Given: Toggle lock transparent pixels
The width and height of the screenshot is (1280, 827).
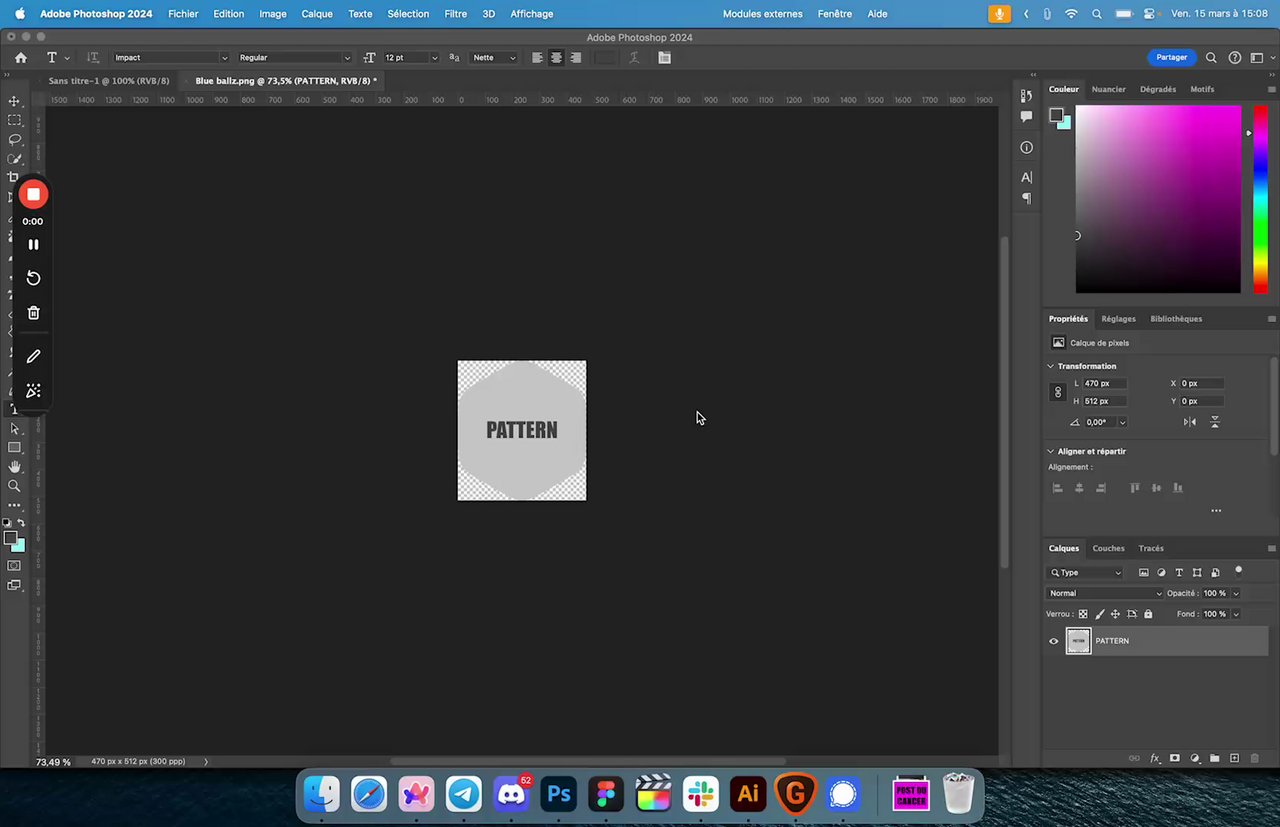Looking at the screenshot, I should point(1083,614).
